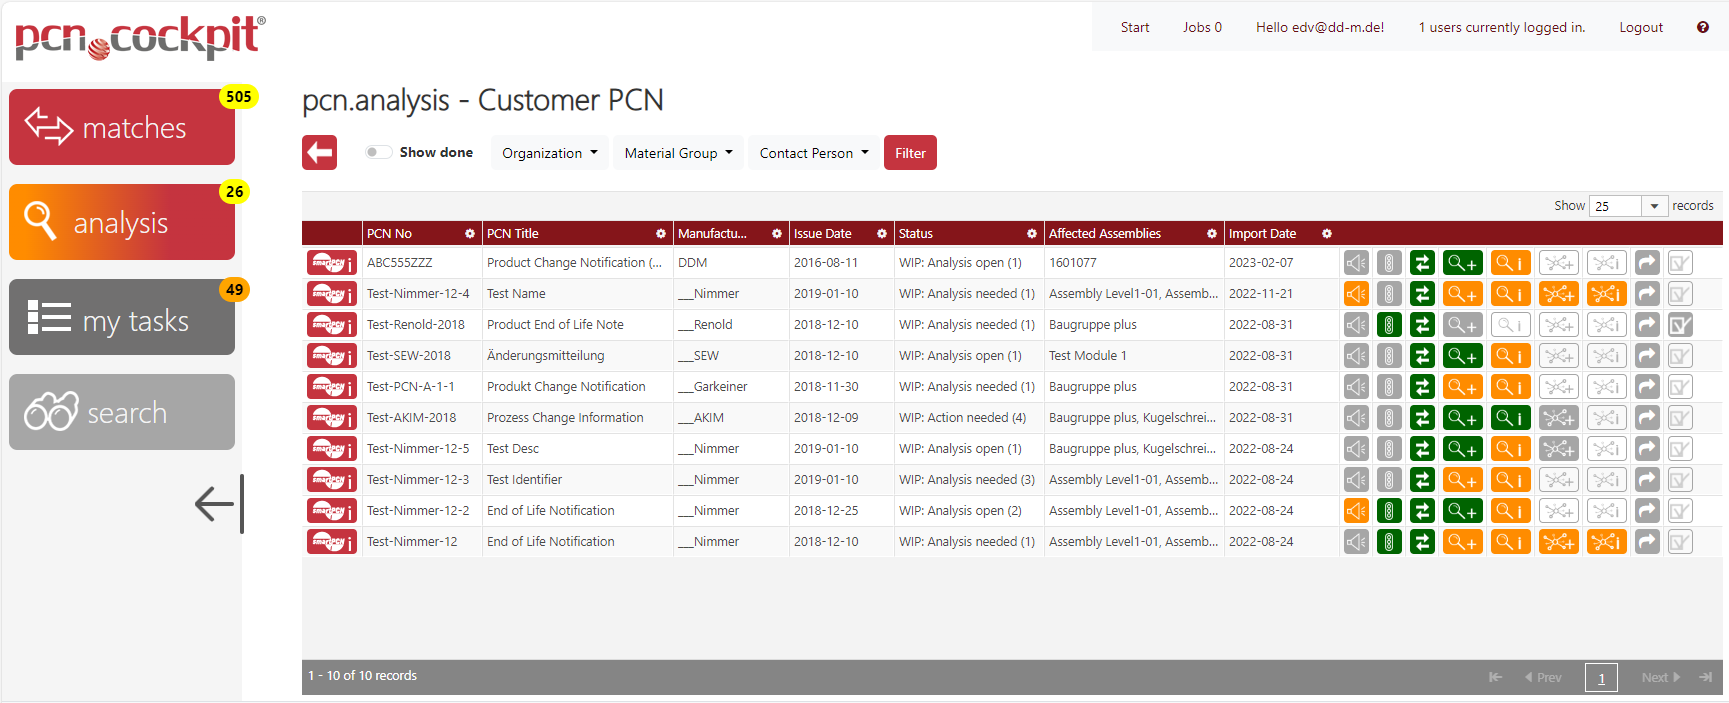Viewport: 1729px width, 703px height.
Task: Jump to the last page arrow
Action: 1705,677
